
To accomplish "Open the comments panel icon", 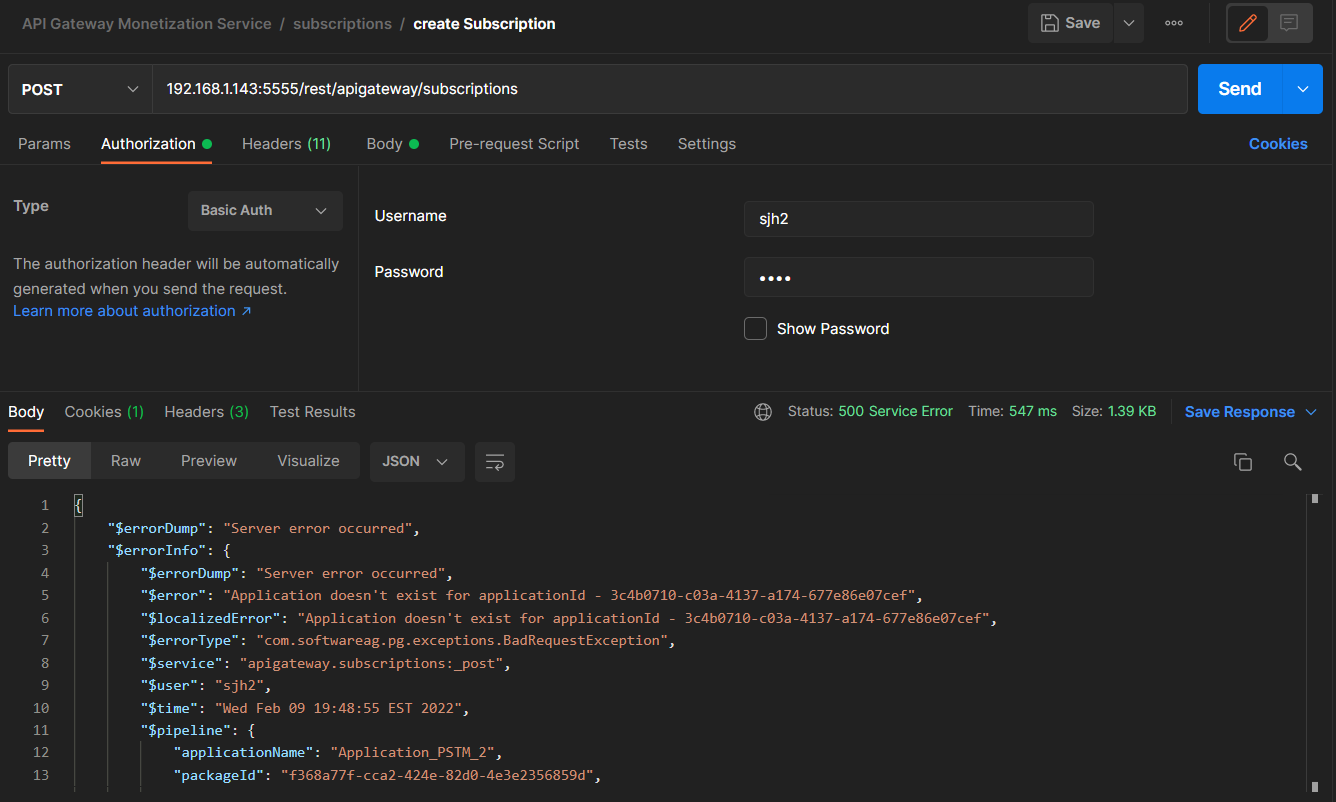I will (1290, 23).
